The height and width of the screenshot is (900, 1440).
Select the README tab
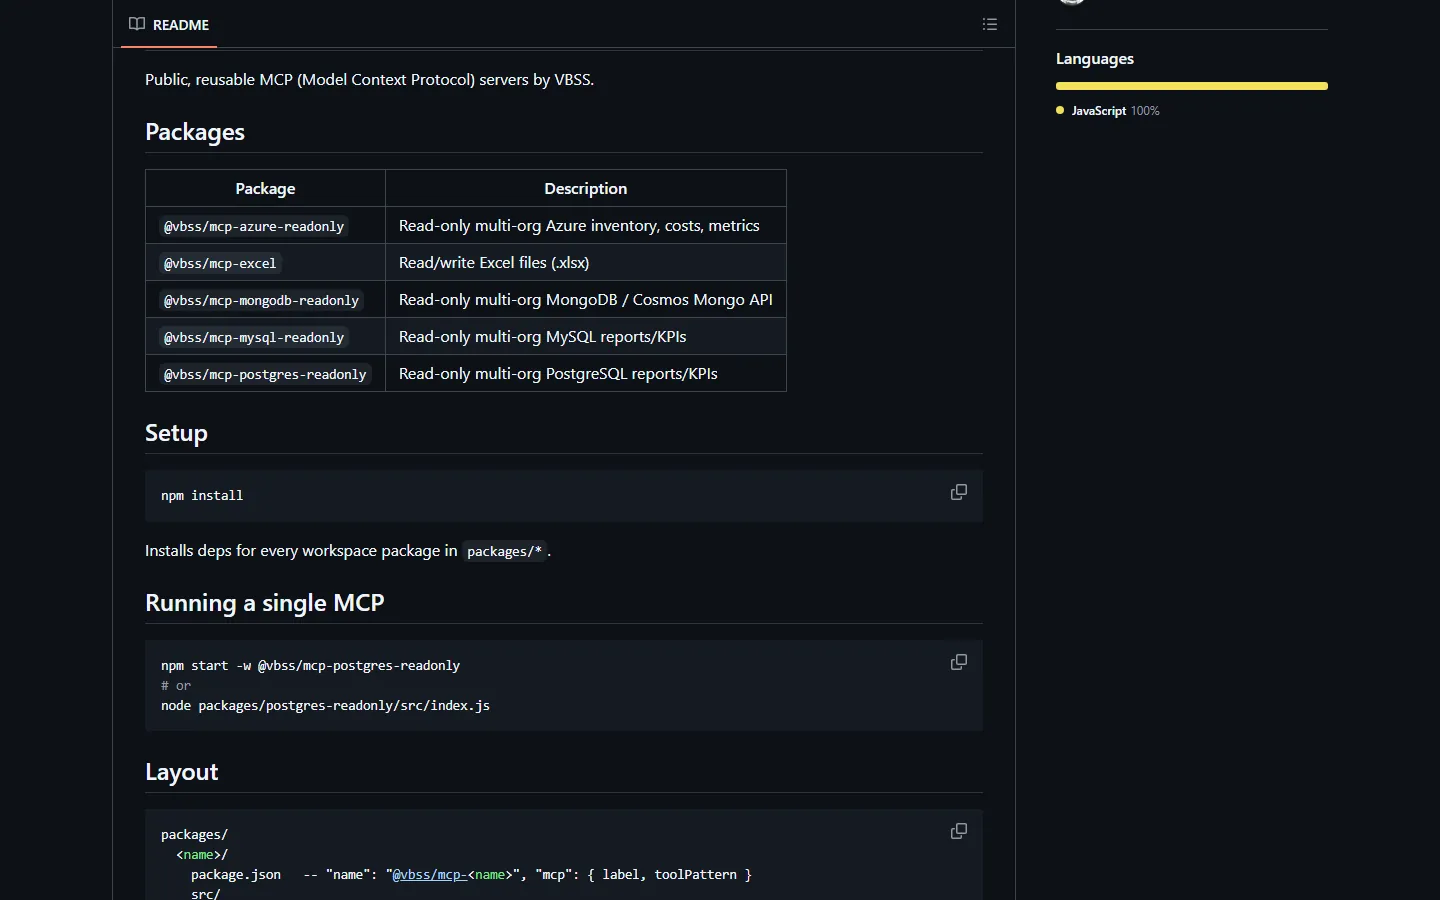(x=169, y=24)
